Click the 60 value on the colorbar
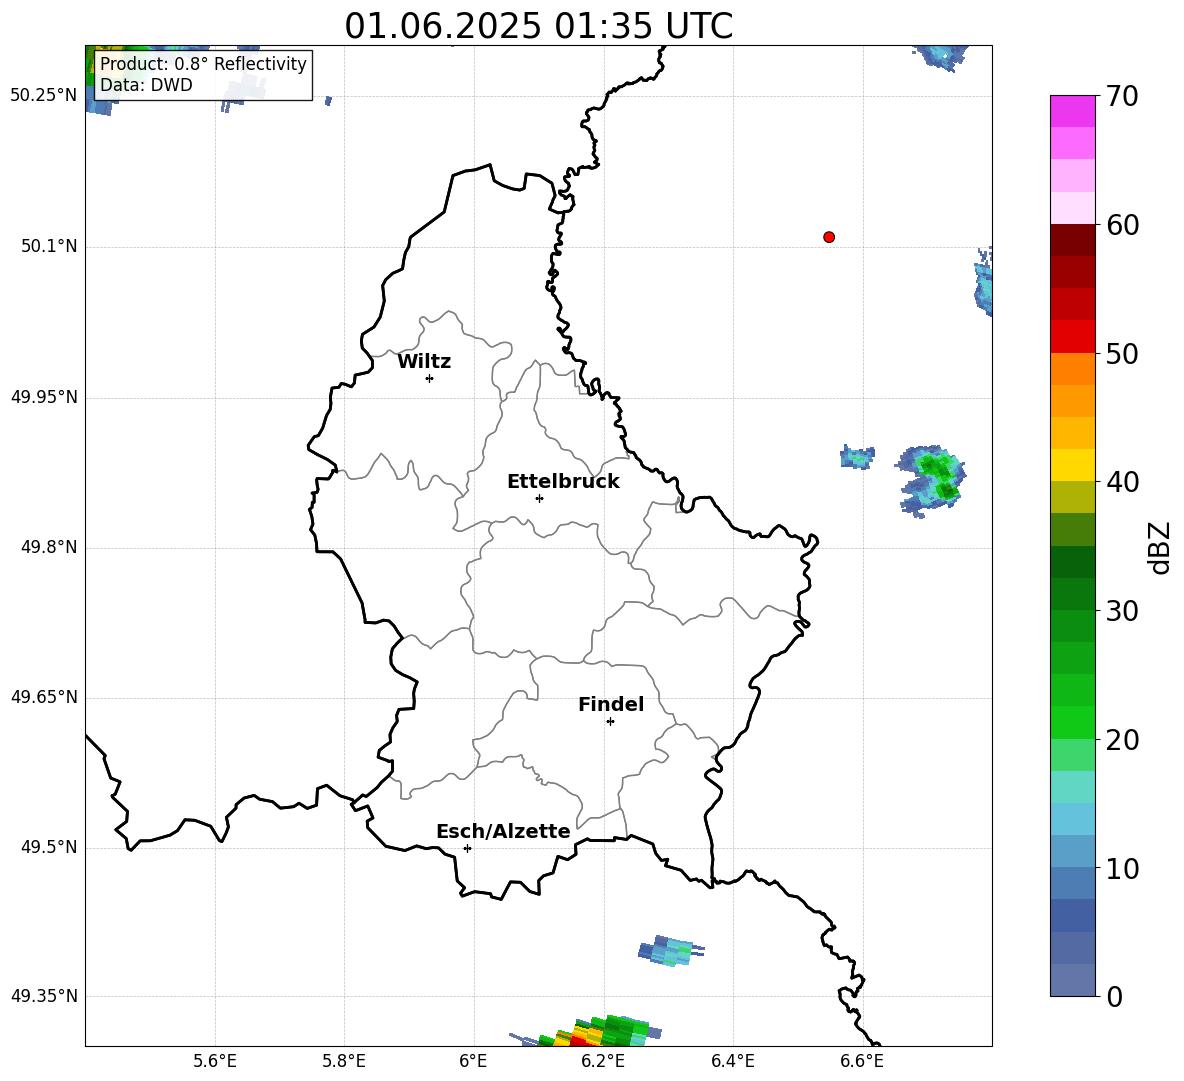The width and height of the screenshot is (1184, 1081). [1122, 225]
